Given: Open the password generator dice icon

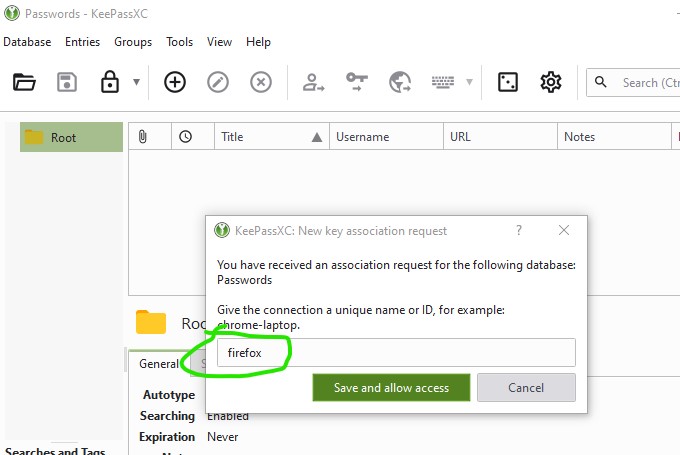Looking at the screenshot, I should (507, 82).
